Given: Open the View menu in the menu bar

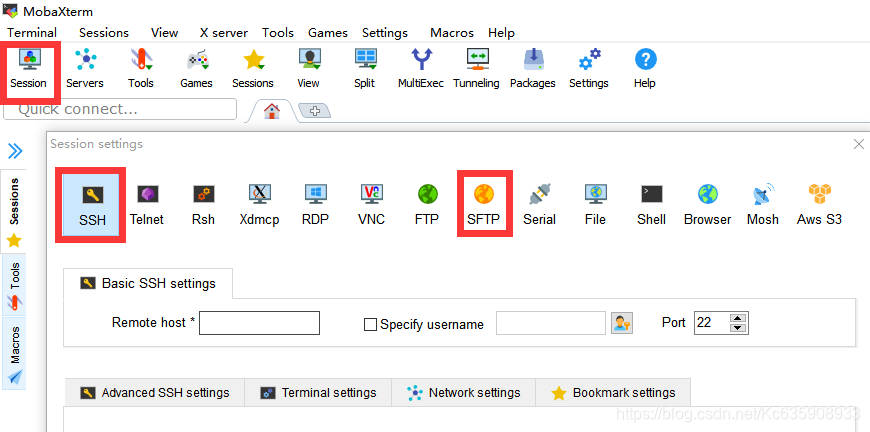Looking at the screenshot, I should 164,33.
